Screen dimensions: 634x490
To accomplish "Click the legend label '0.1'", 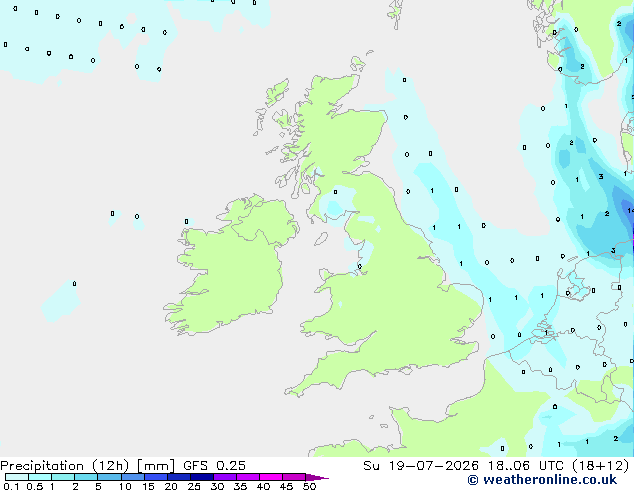I will click(x=11, y=486).
